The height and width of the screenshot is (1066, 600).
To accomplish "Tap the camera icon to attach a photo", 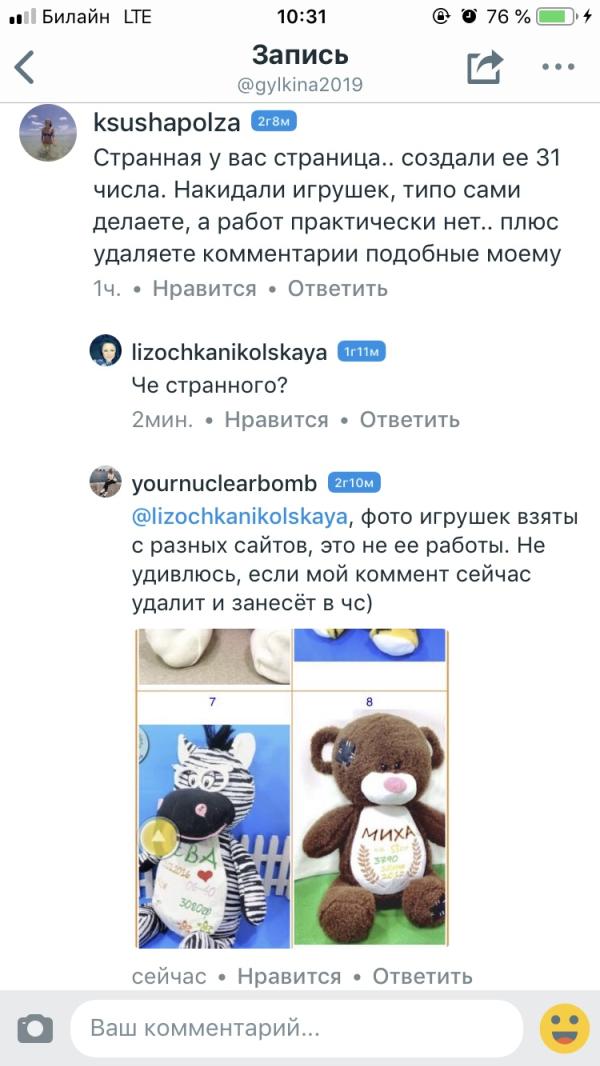I will [35, 1028].
